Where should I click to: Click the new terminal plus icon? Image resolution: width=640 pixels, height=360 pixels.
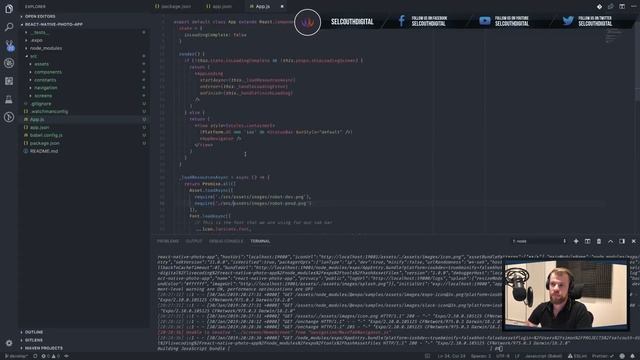(576, 241)
